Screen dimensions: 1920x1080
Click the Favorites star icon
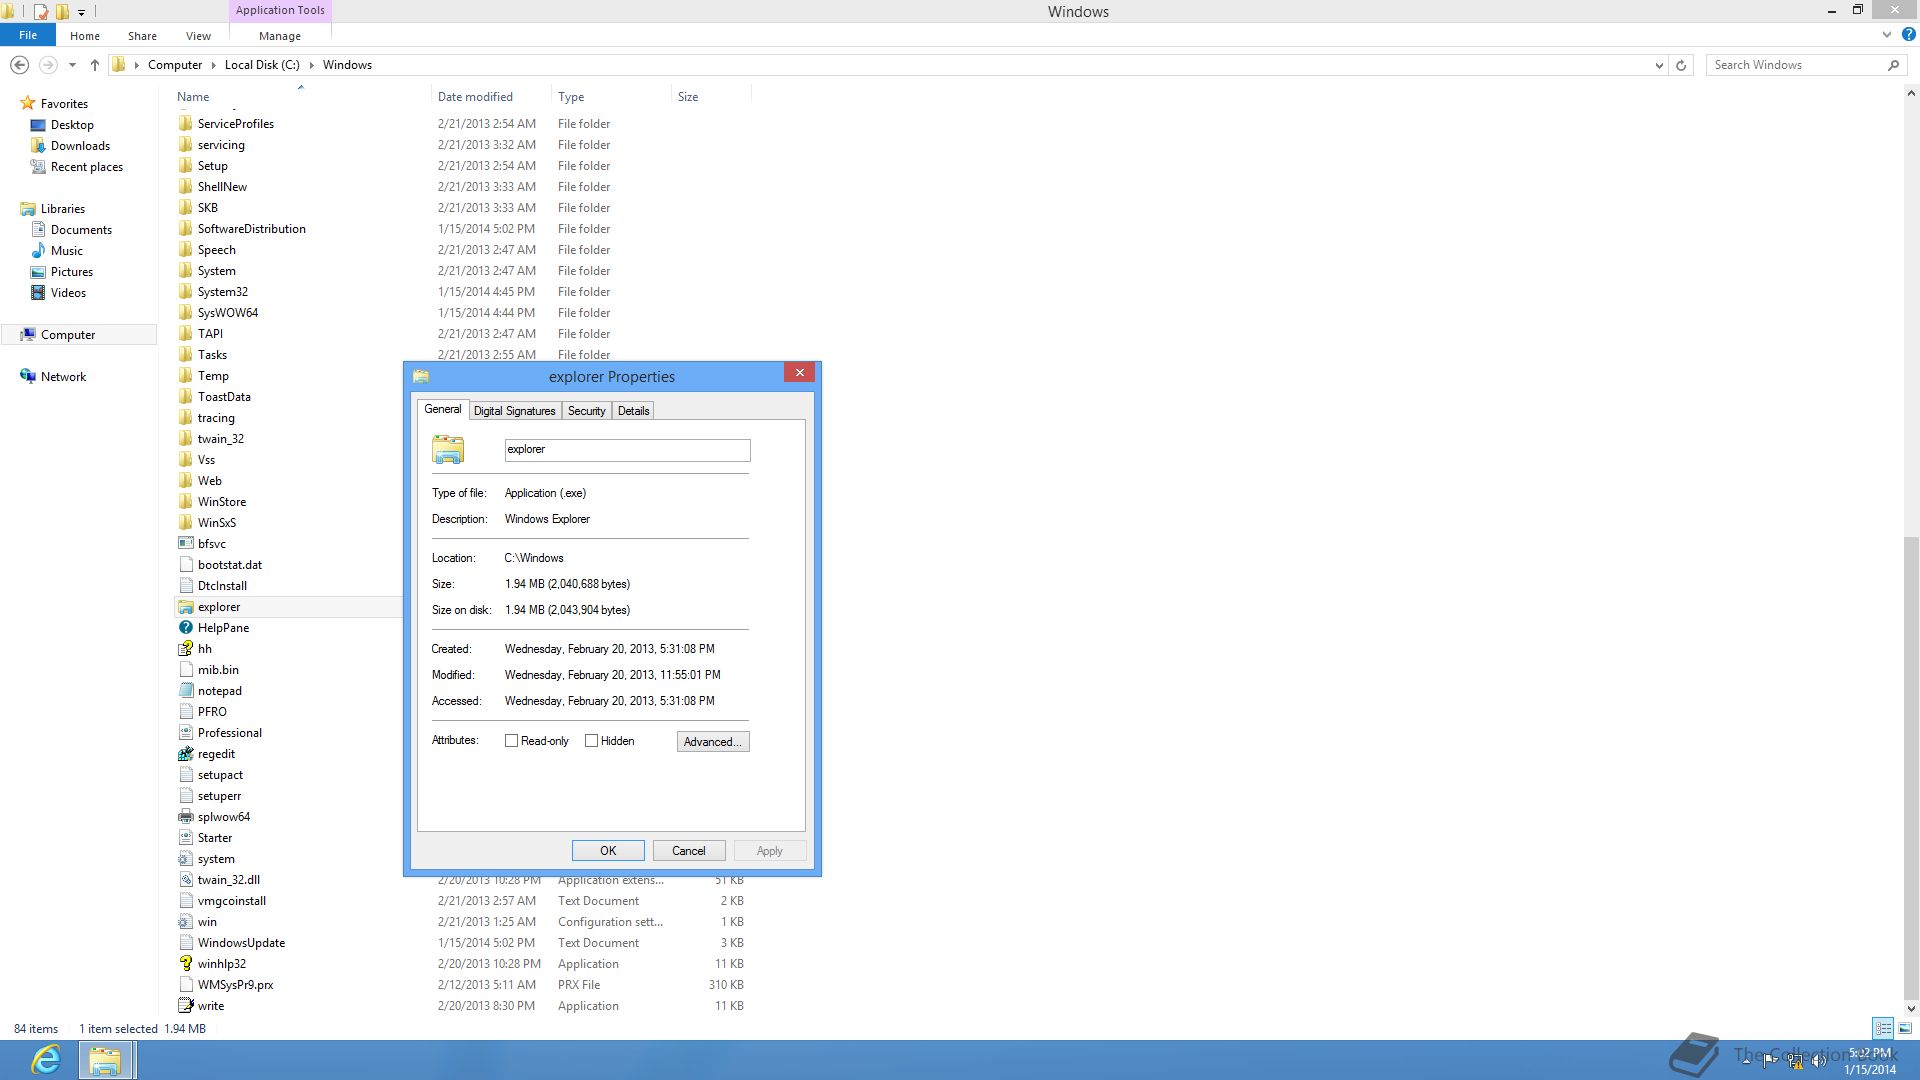pyautogui.click(x=28, y=103)
